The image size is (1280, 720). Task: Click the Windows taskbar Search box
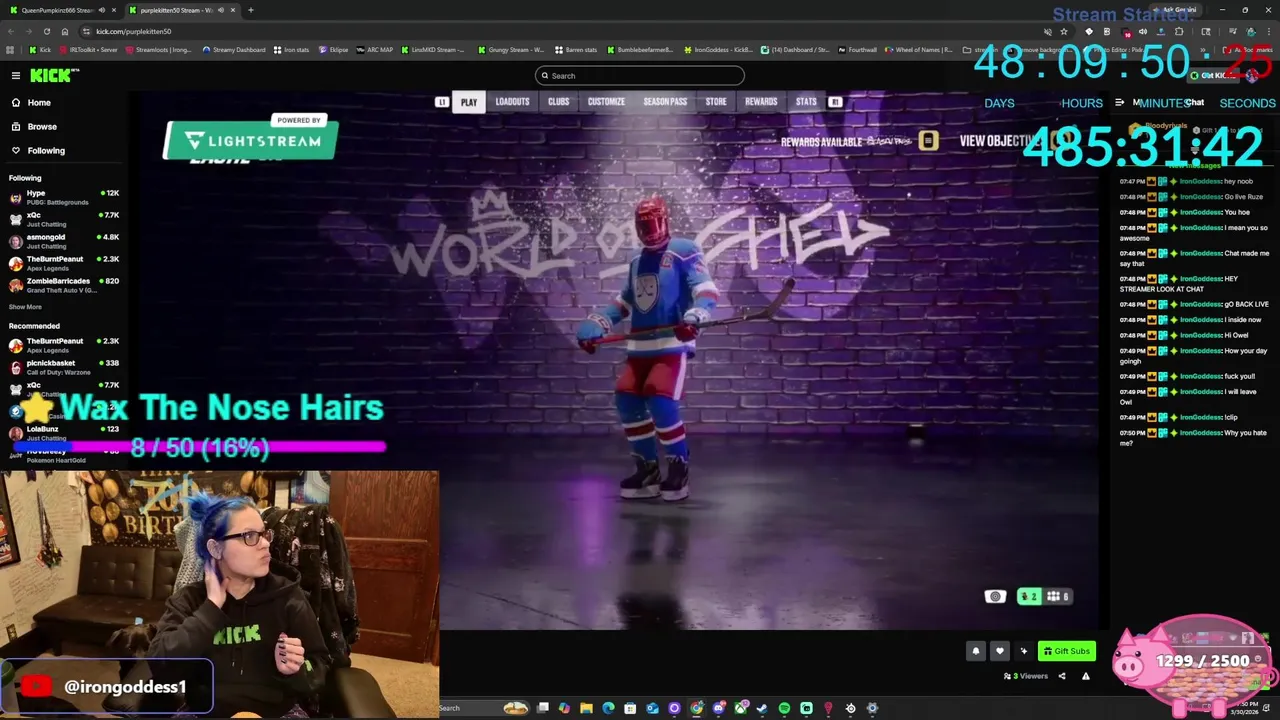(484, 708)
